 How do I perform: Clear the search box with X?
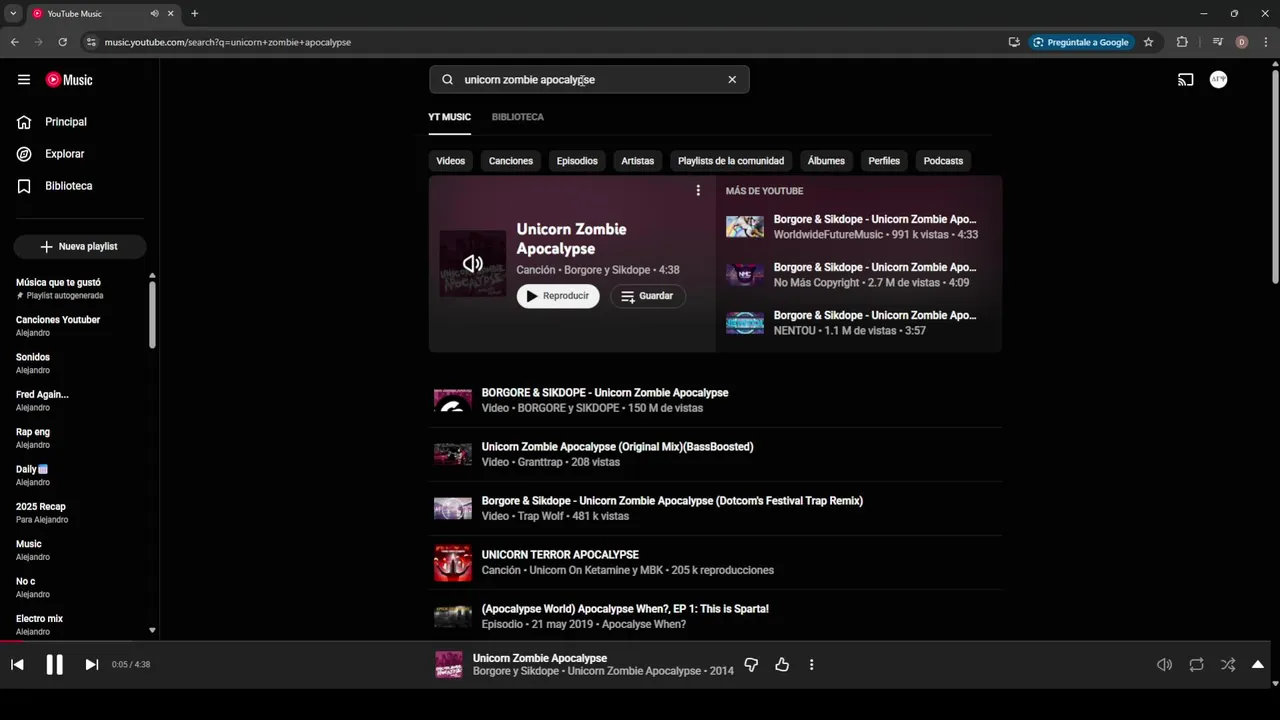732,80
